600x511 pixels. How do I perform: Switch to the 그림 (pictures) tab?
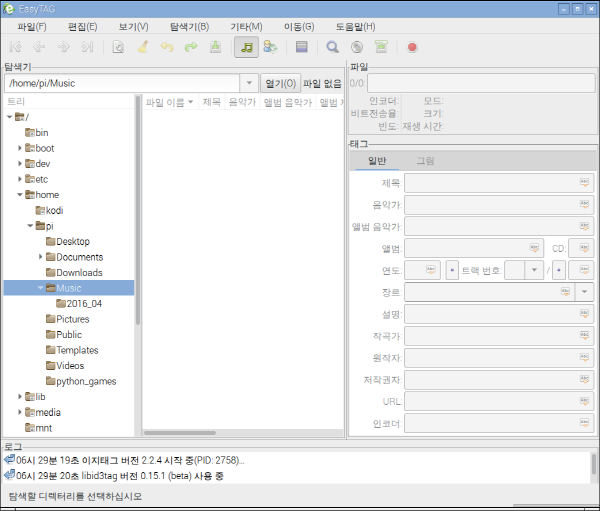click(x=425, y=161)
